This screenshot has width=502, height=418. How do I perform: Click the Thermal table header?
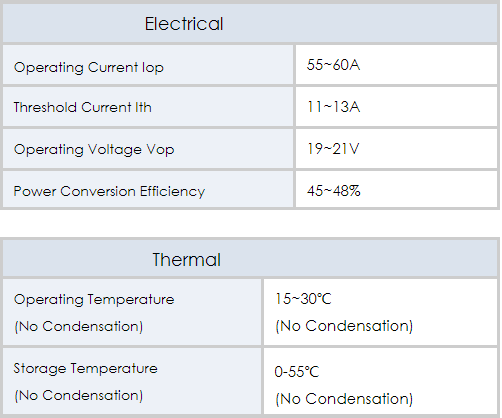(x=250, y=259)
